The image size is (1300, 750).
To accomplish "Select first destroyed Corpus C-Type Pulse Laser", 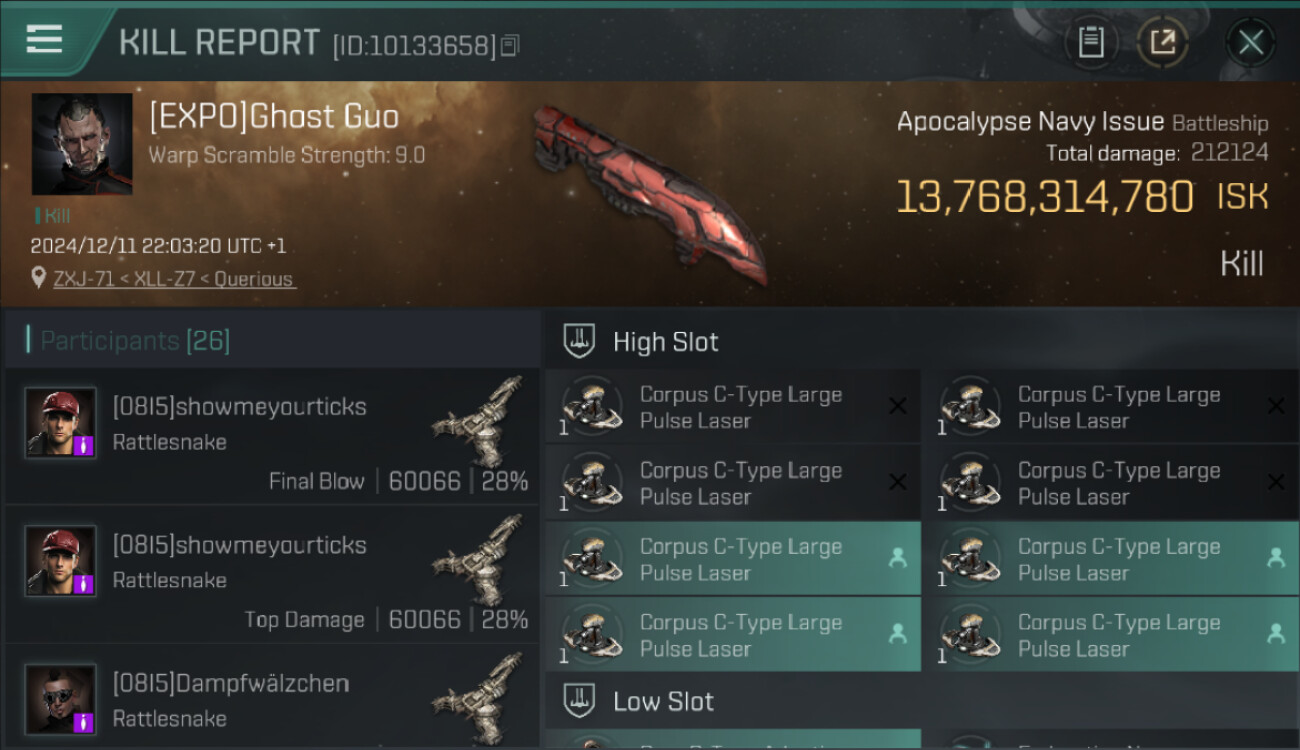I will coord(733,407).
